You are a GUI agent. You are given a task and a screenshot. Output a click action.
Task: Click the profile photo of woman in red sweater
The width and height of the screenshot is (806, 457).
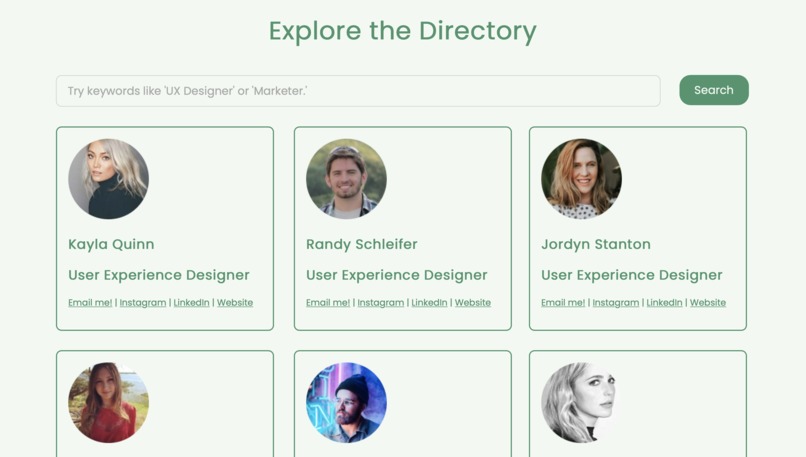point(108,403)
